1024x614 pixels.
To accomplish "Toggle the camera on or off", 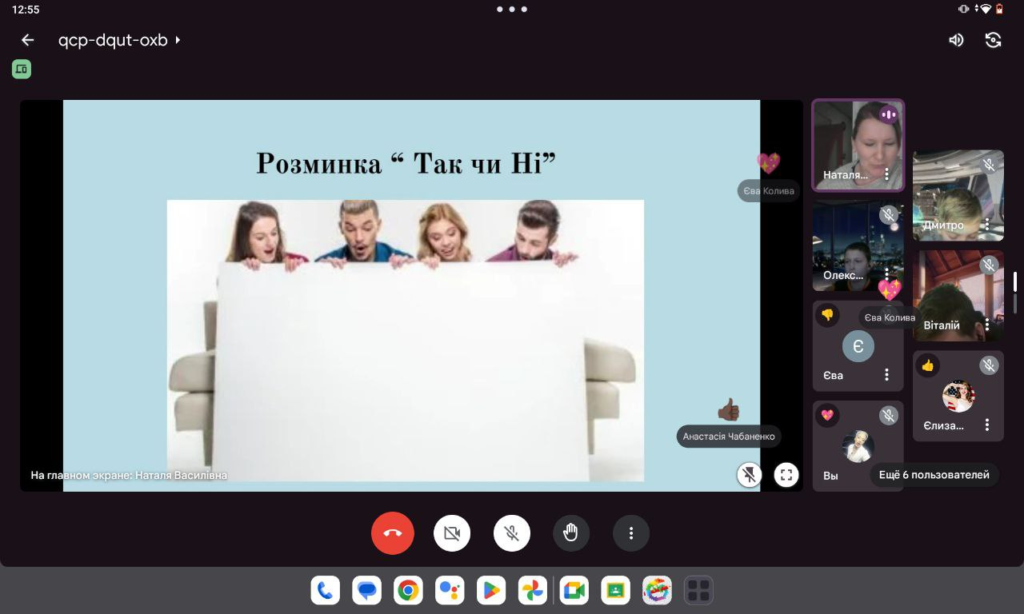I will pyautogui.click(x=452, y=533).
